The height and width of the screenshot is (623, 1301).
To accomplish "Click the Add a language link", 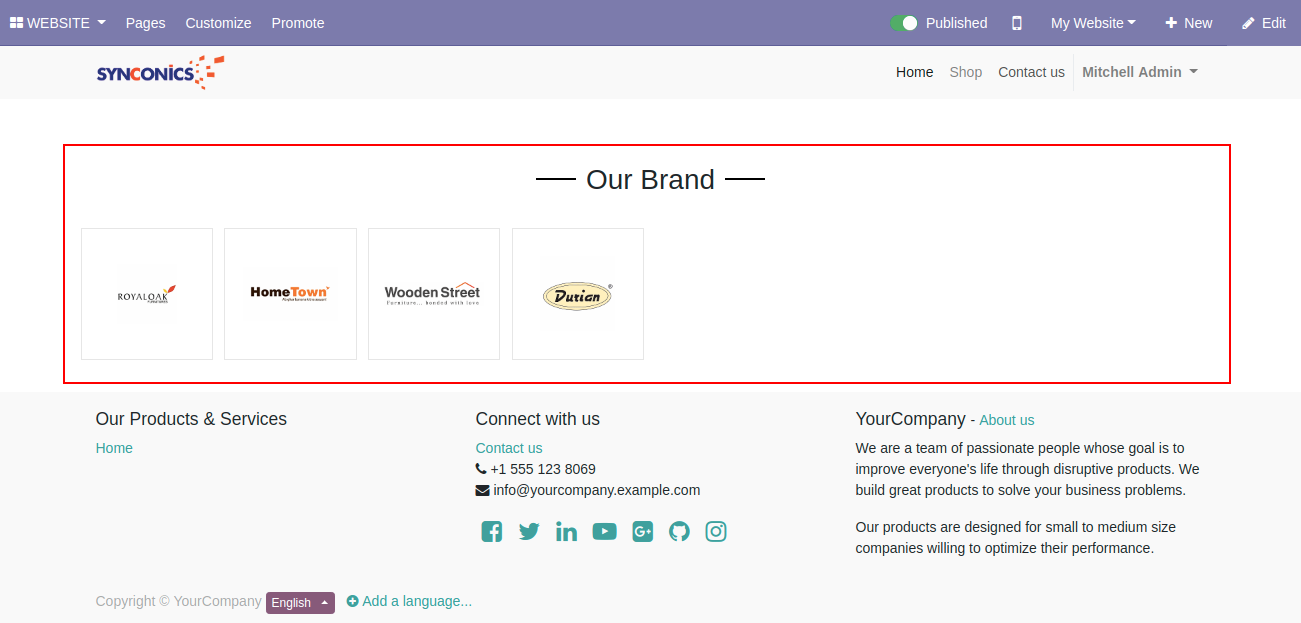I will coord(409,601).
